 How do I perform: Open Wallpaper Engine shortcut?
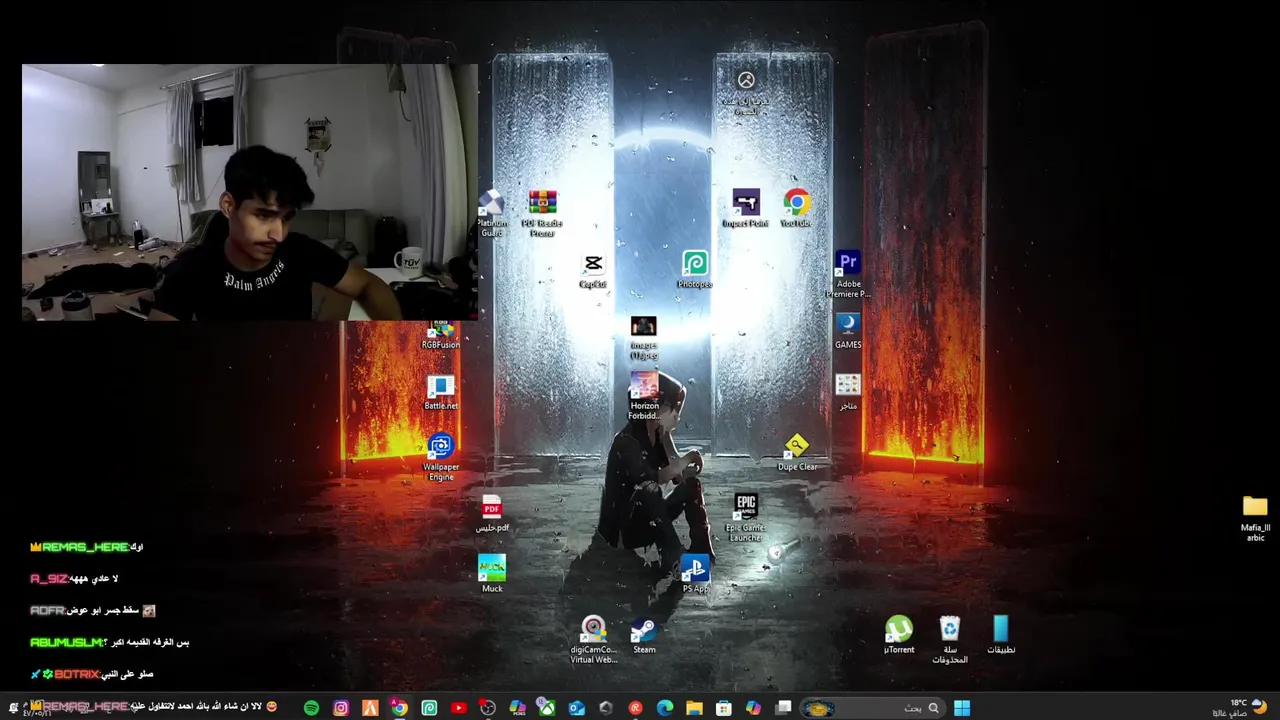point(441,457)
